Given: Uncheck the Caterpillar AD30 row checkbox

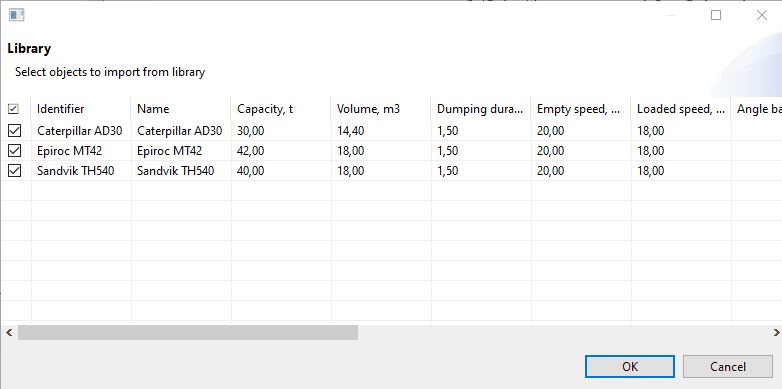Looking at the screenshot, I should pos(15,131).
